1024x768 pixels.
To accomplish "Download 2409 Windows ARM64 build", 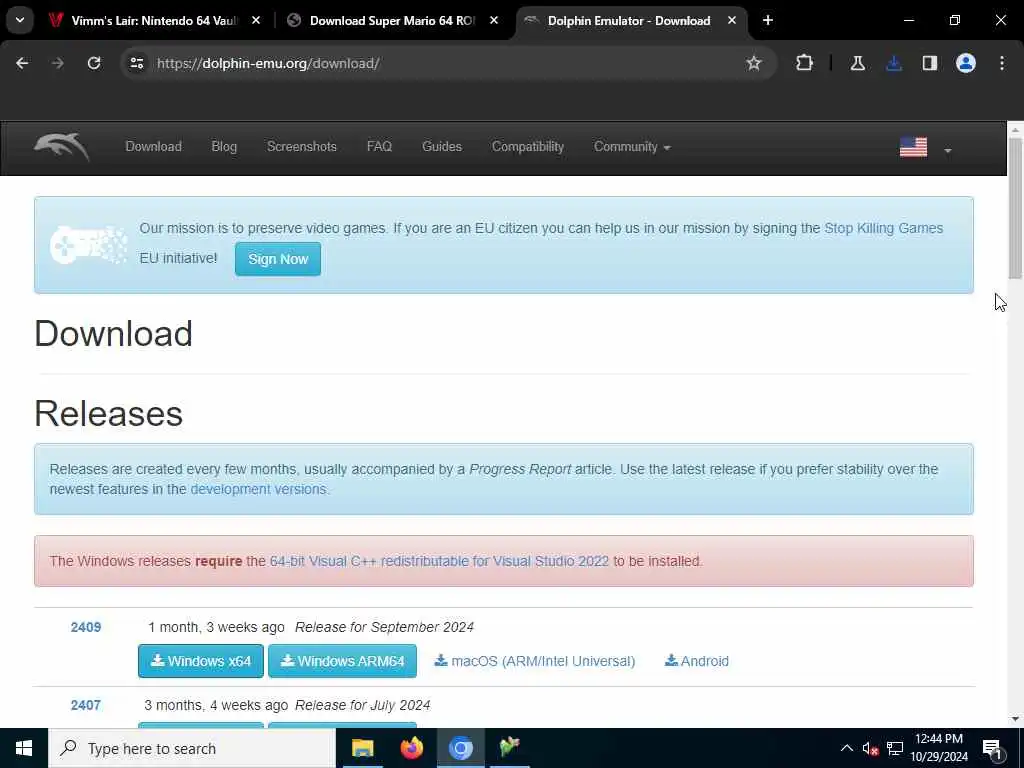I will (342, 661).
